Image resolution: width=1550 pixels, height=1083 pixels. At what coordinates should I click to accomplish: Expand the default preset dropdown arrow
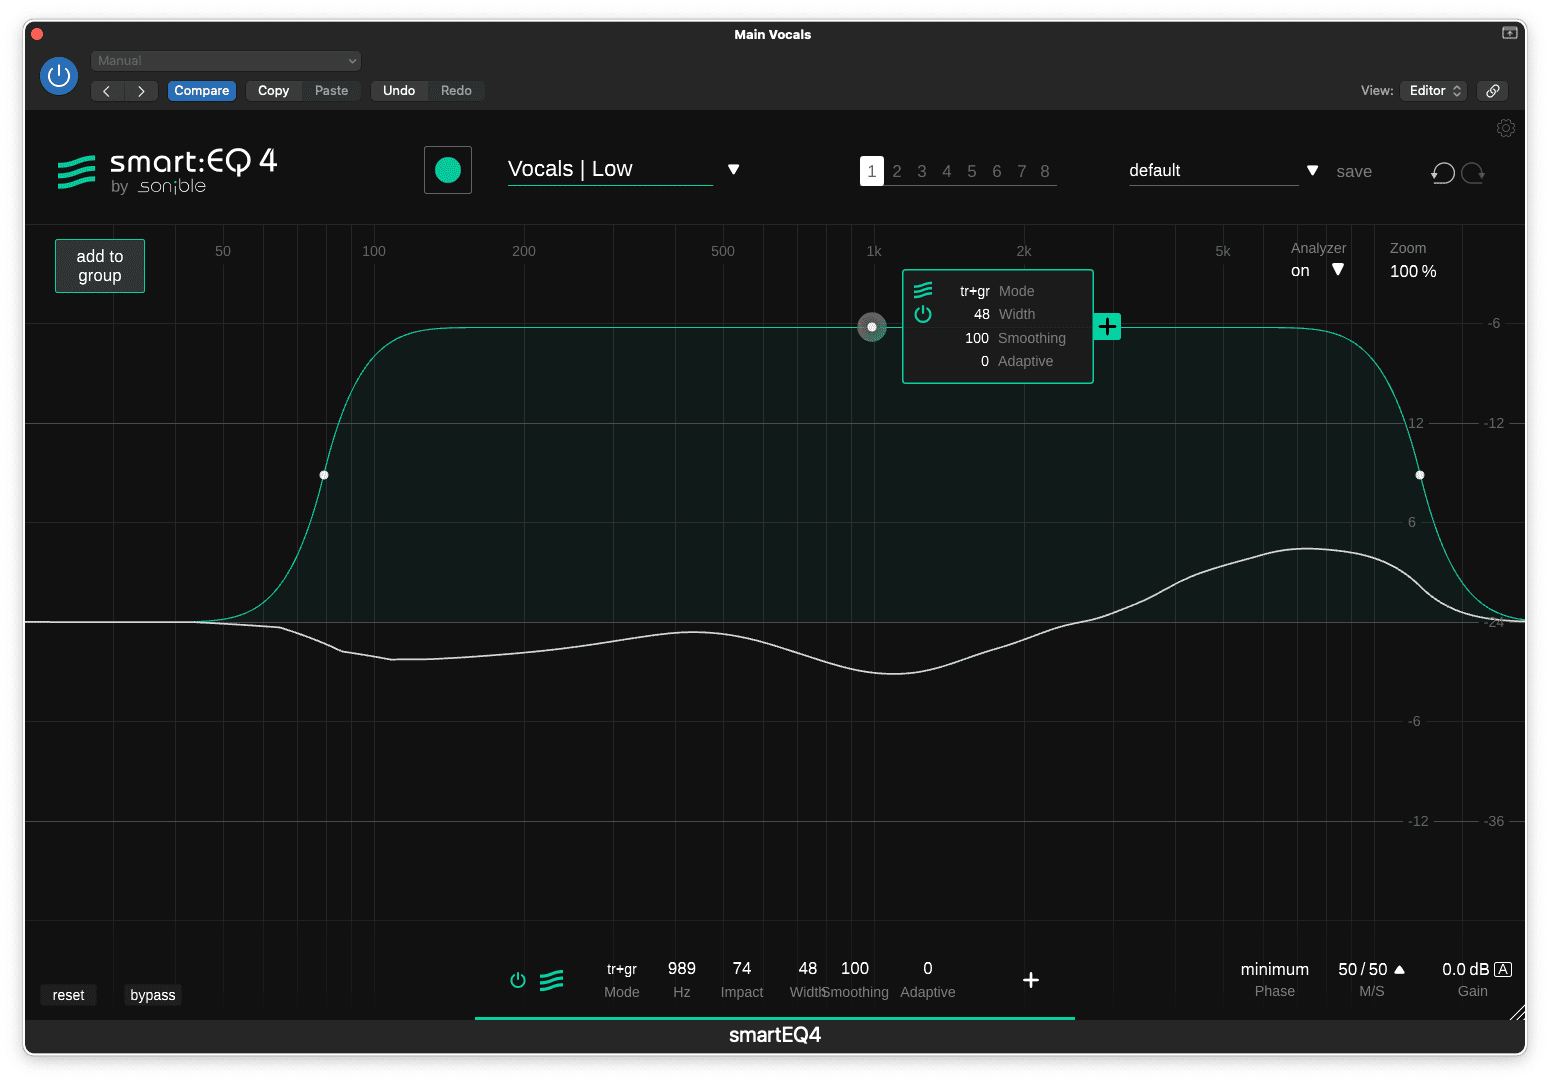click(1312, 171)
